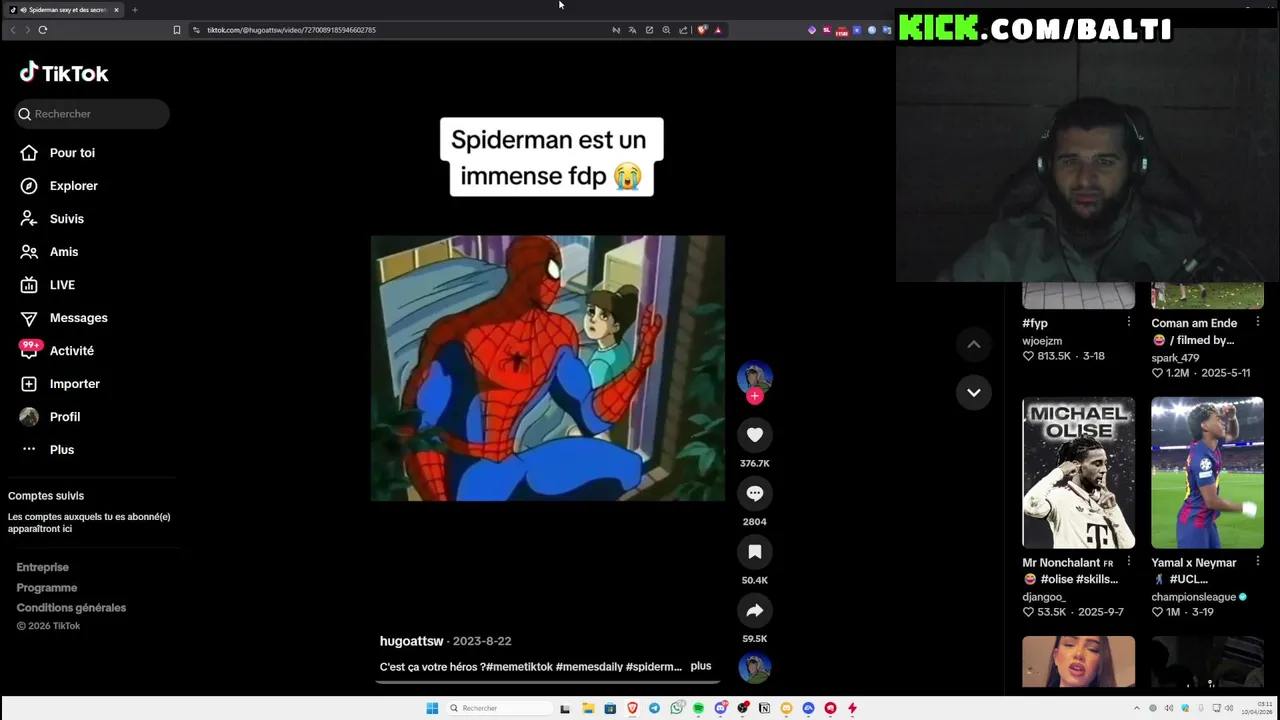This screenshot has height=720, width=1280.
Task: Click browser address bar URL
Action: (x=291, y=30)
